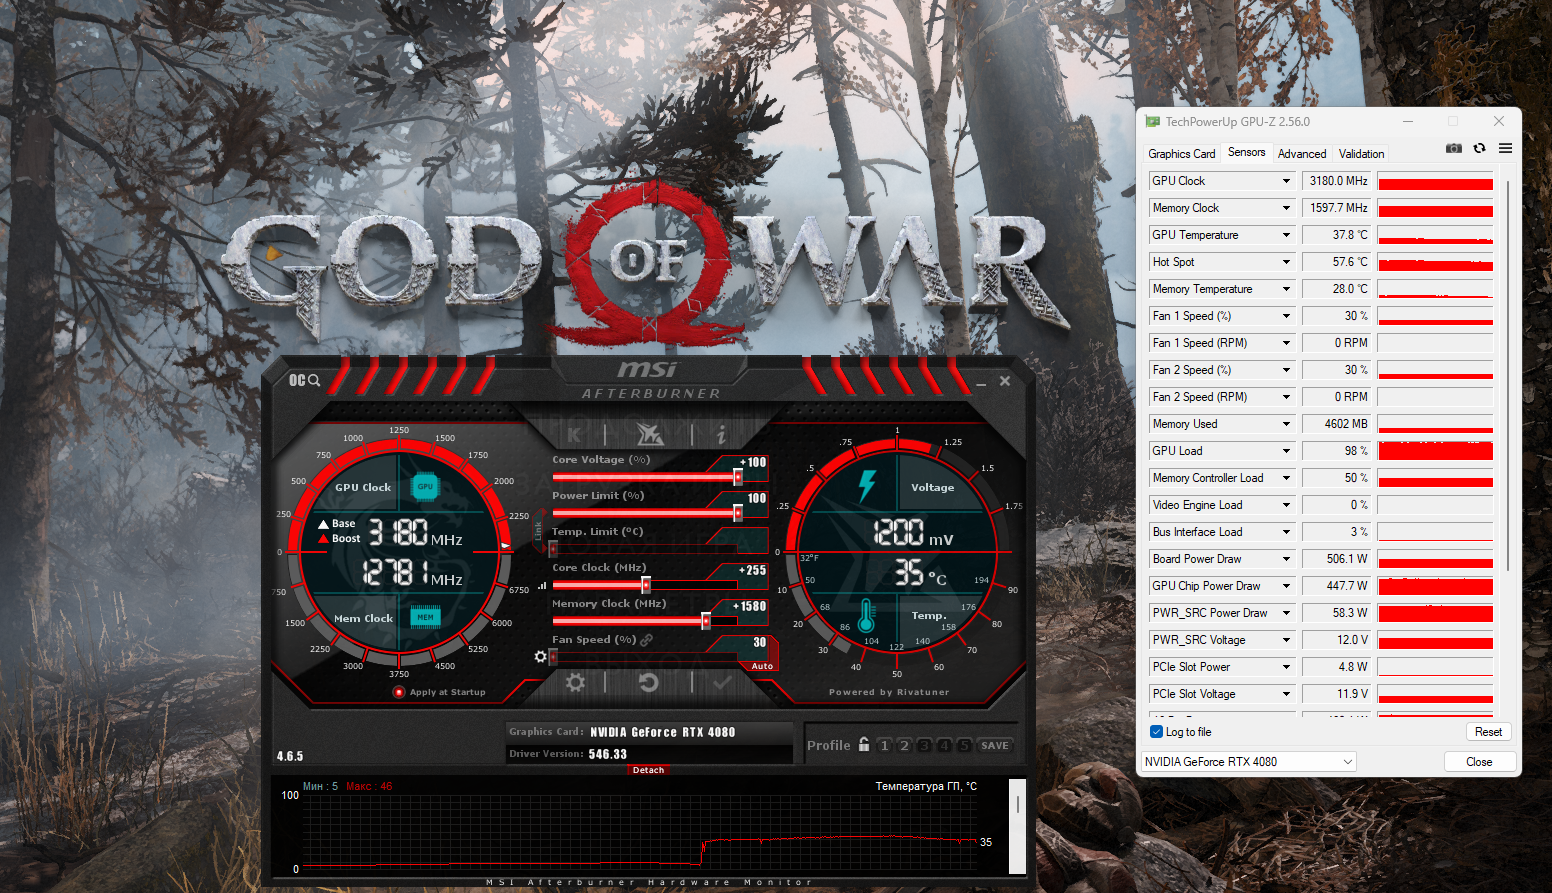Switch to the Graphics Card tab
The height and width of the screenshot is (893, 1552).
(x=1182, y=154)
